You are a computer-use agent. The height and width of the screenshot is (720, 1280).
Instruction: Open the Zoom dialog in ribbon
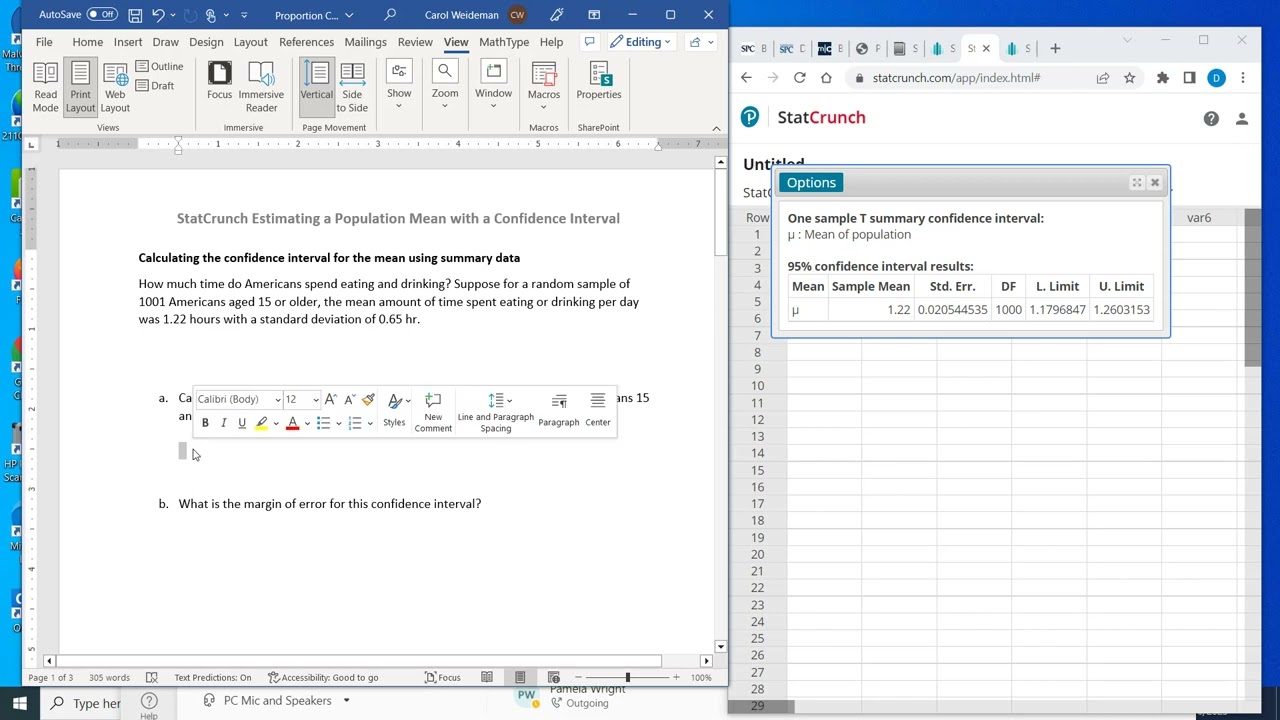point(445,85)
